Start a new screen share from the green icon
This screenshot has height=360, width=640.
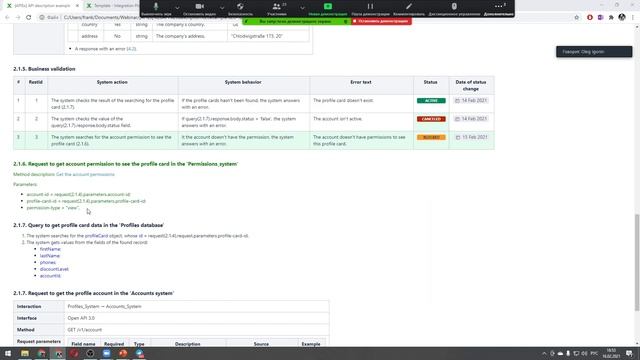(x=328, y=7)
